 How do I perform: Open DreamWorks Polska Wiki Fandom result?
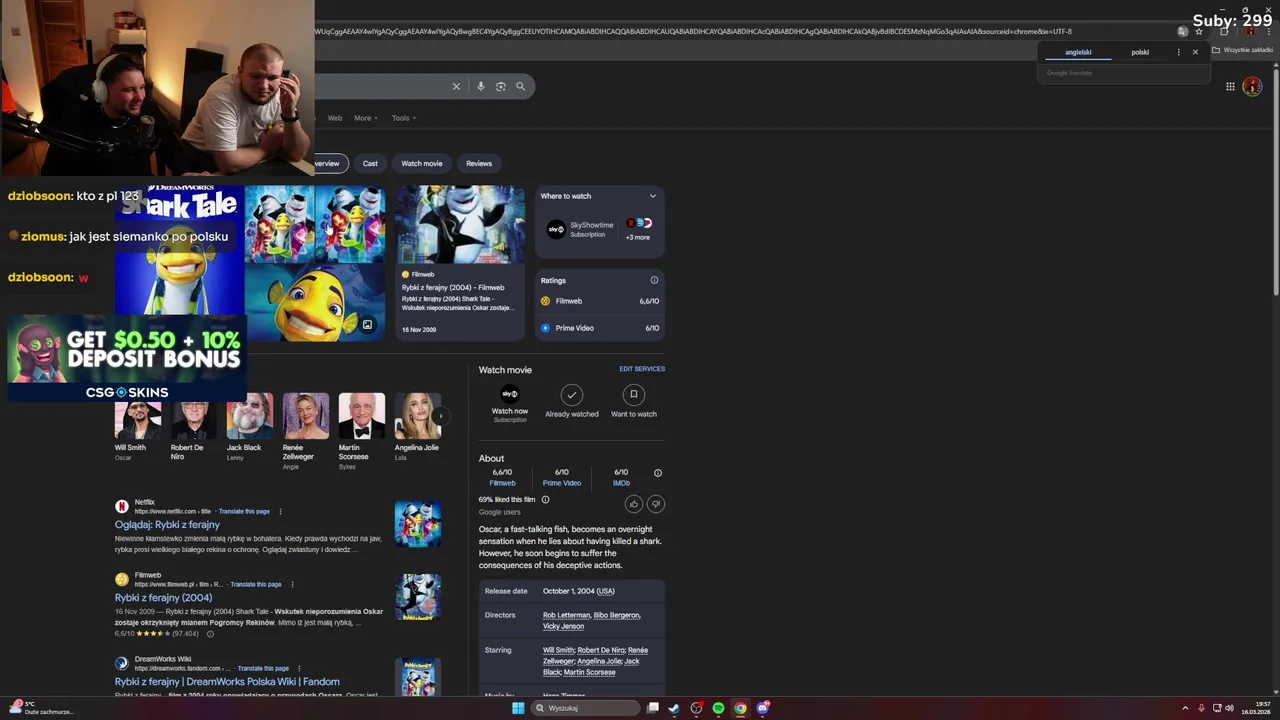coord(227,682)
